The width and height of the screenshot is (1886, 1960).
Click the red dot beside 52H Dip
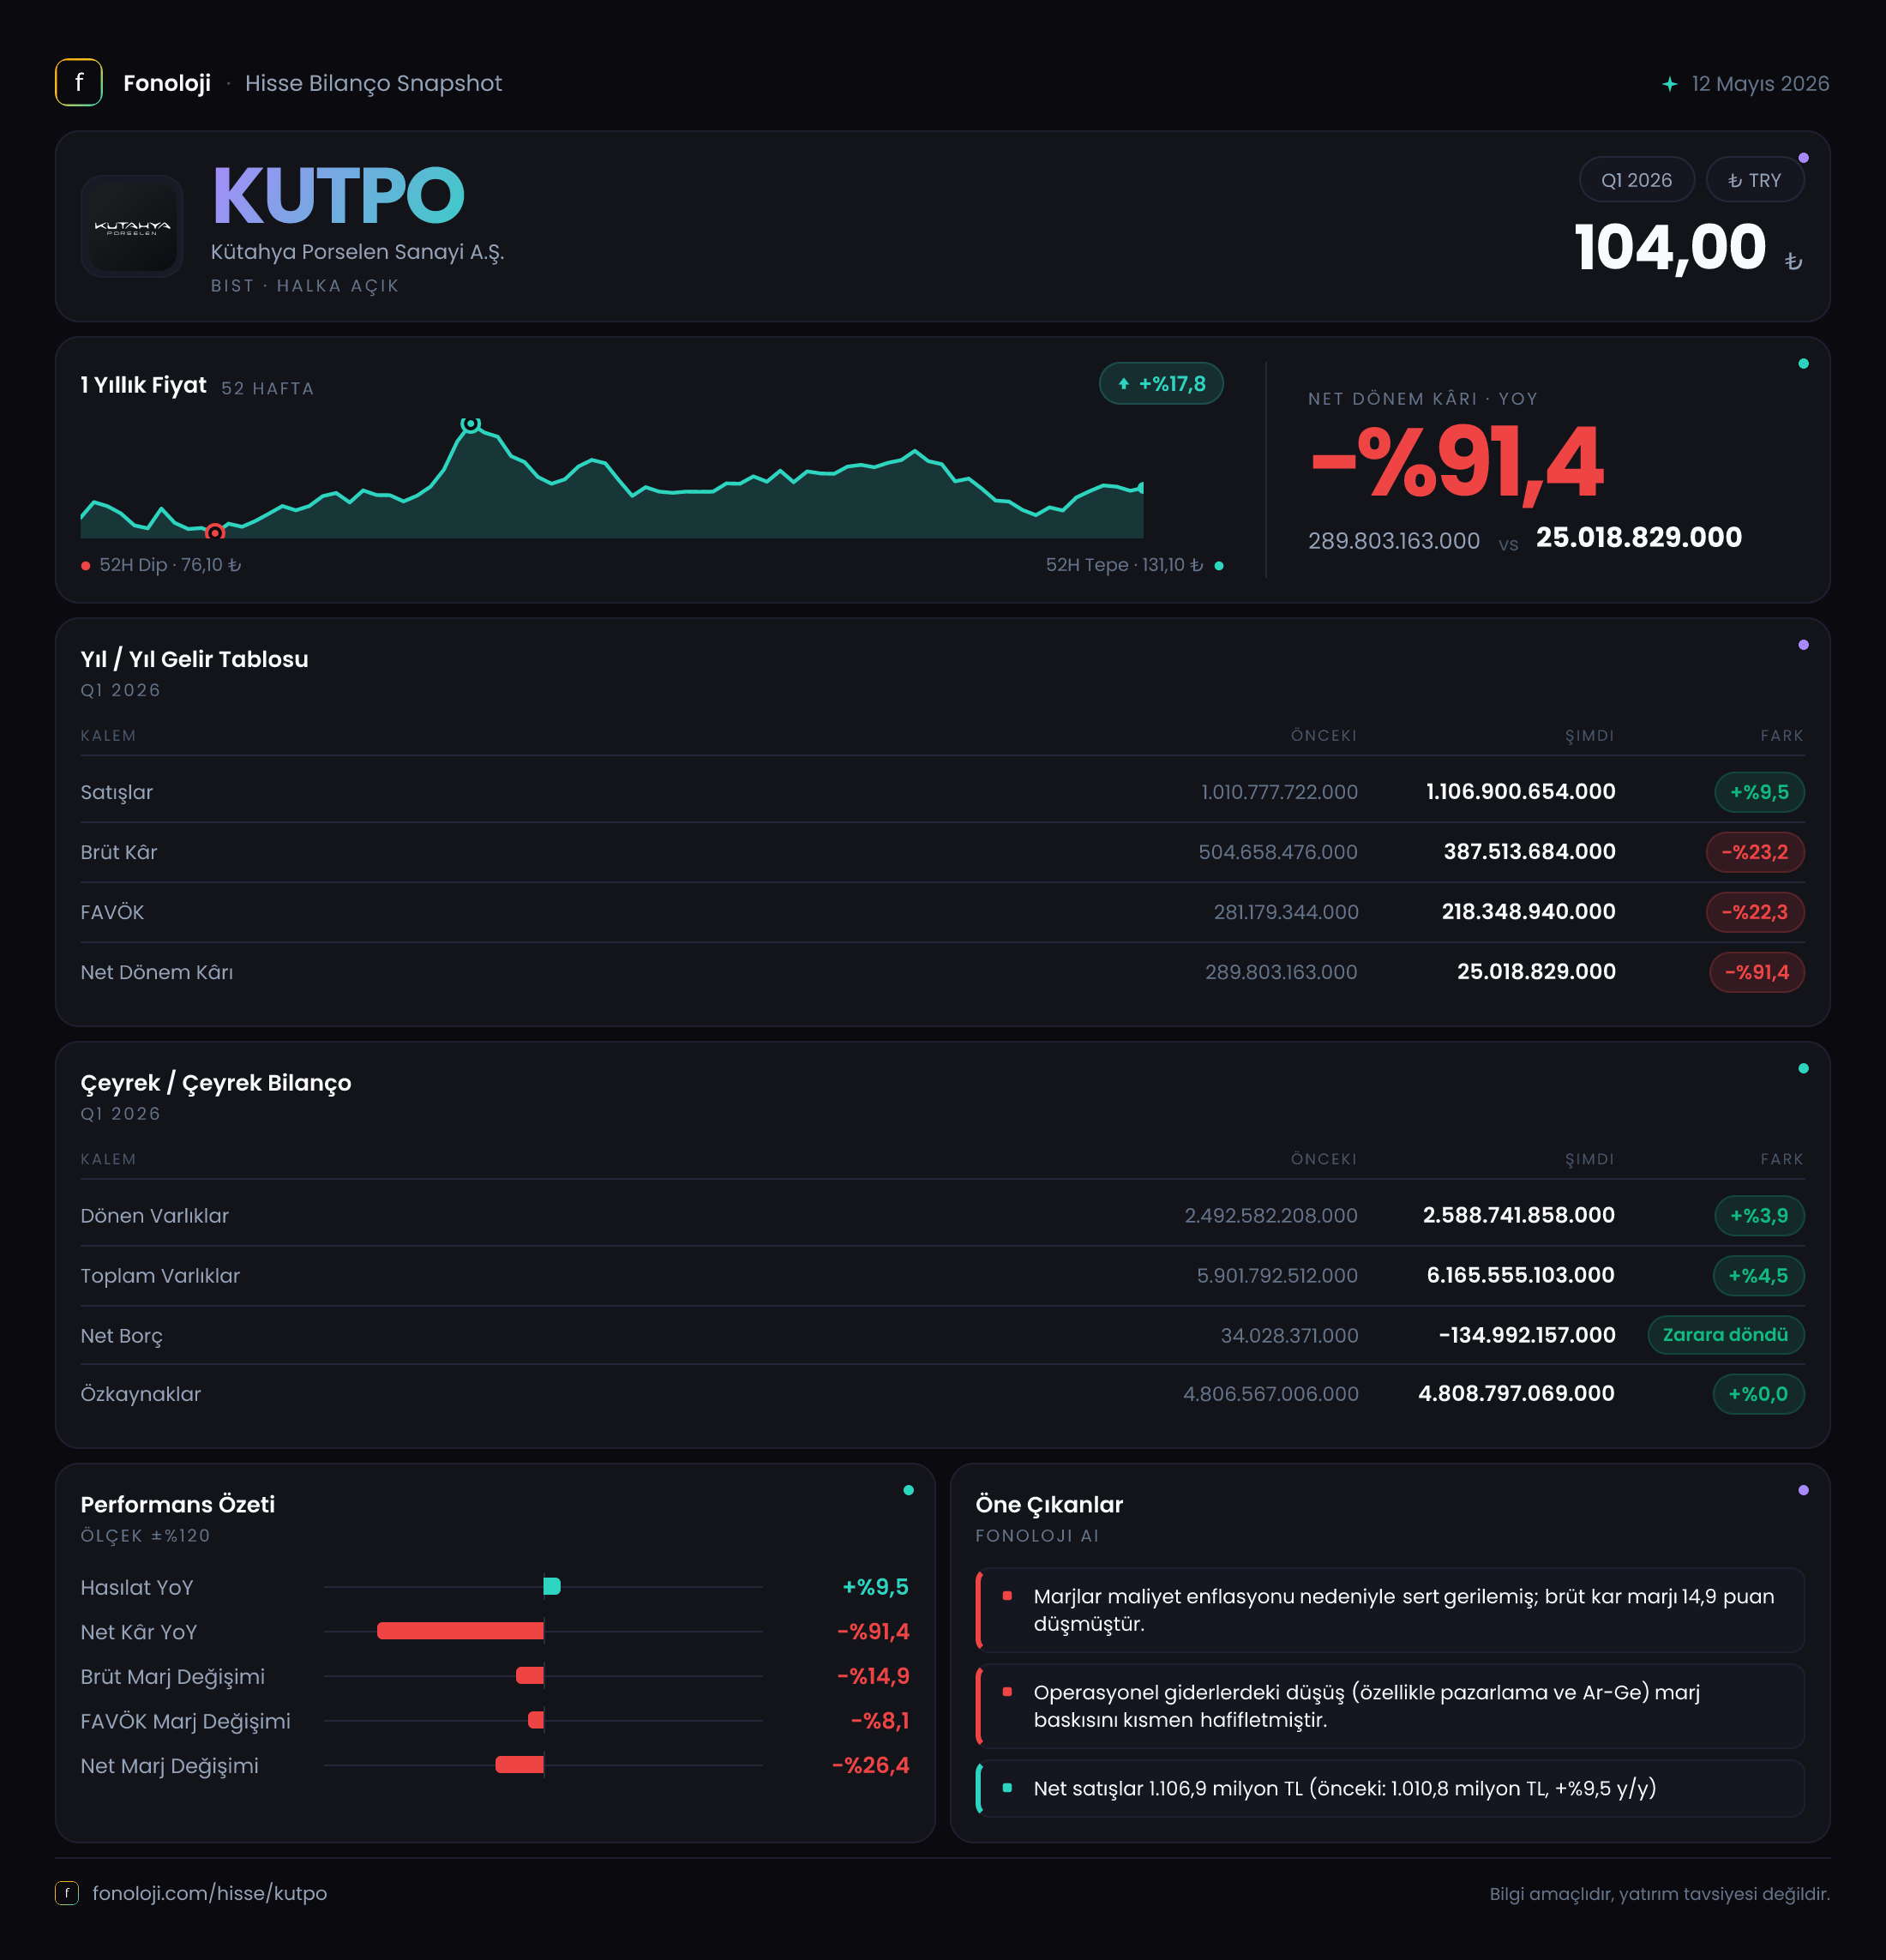pyautogui.click(x=86, y=566)
